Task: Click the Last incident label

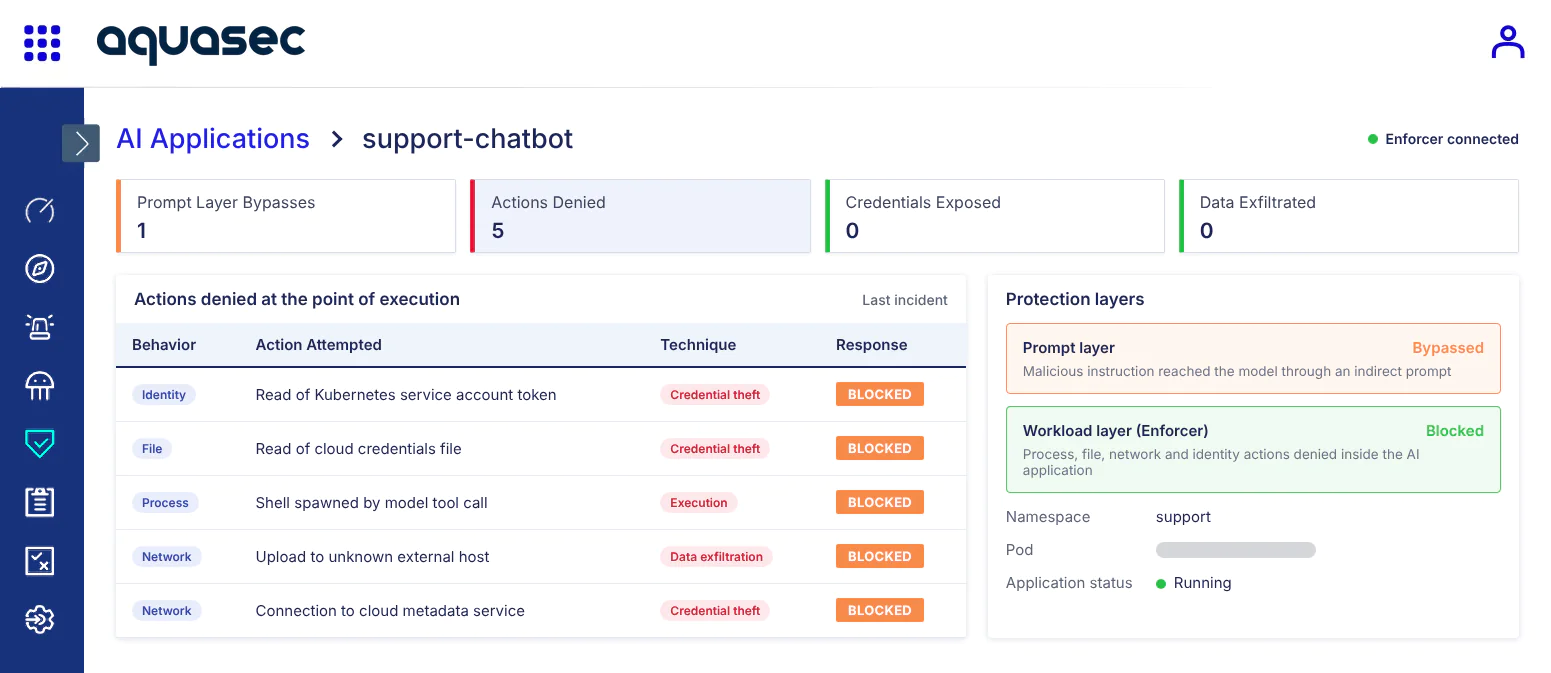Action: click(x=905, y=300)
